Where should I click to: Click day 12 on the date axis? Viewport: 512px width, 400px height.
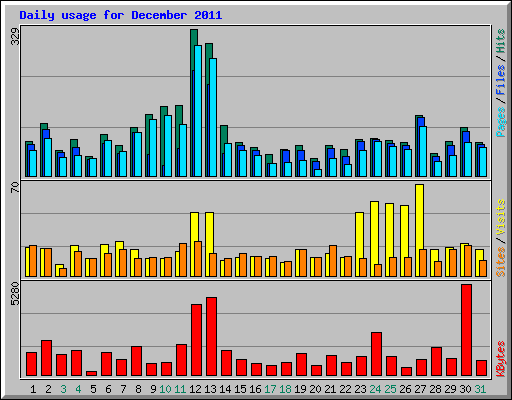point(195,389)
